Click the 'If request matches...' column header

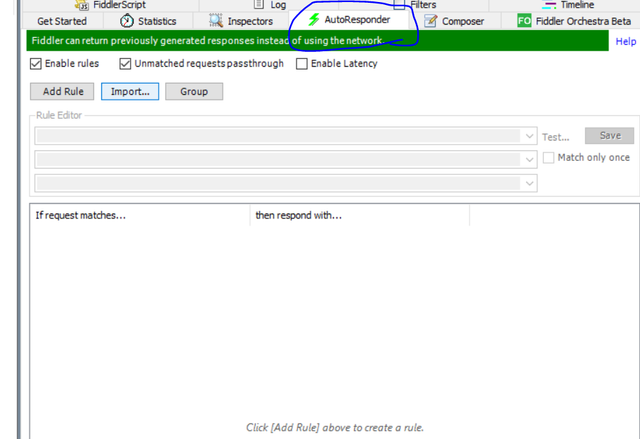click(140, 215)
